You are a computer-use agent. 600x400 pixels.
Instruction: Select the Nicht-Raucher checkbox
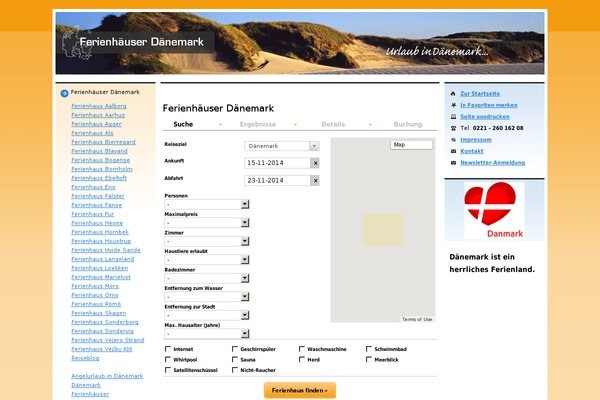pyautogui.click(x=235, y=370)
